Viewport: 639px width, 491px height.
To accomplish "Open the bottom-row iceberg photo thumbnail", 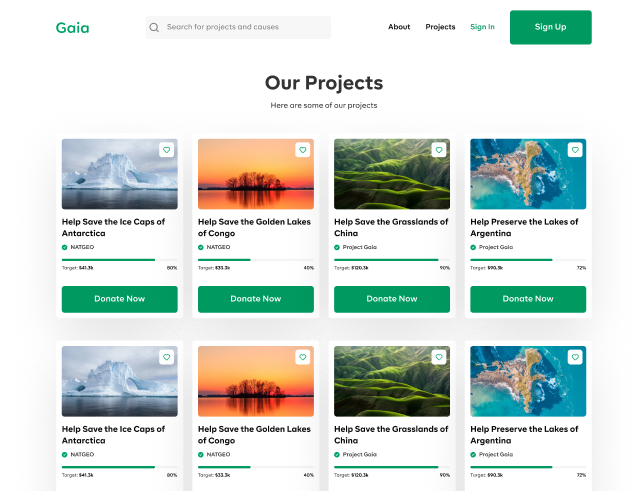I will [x=119, y=381].
